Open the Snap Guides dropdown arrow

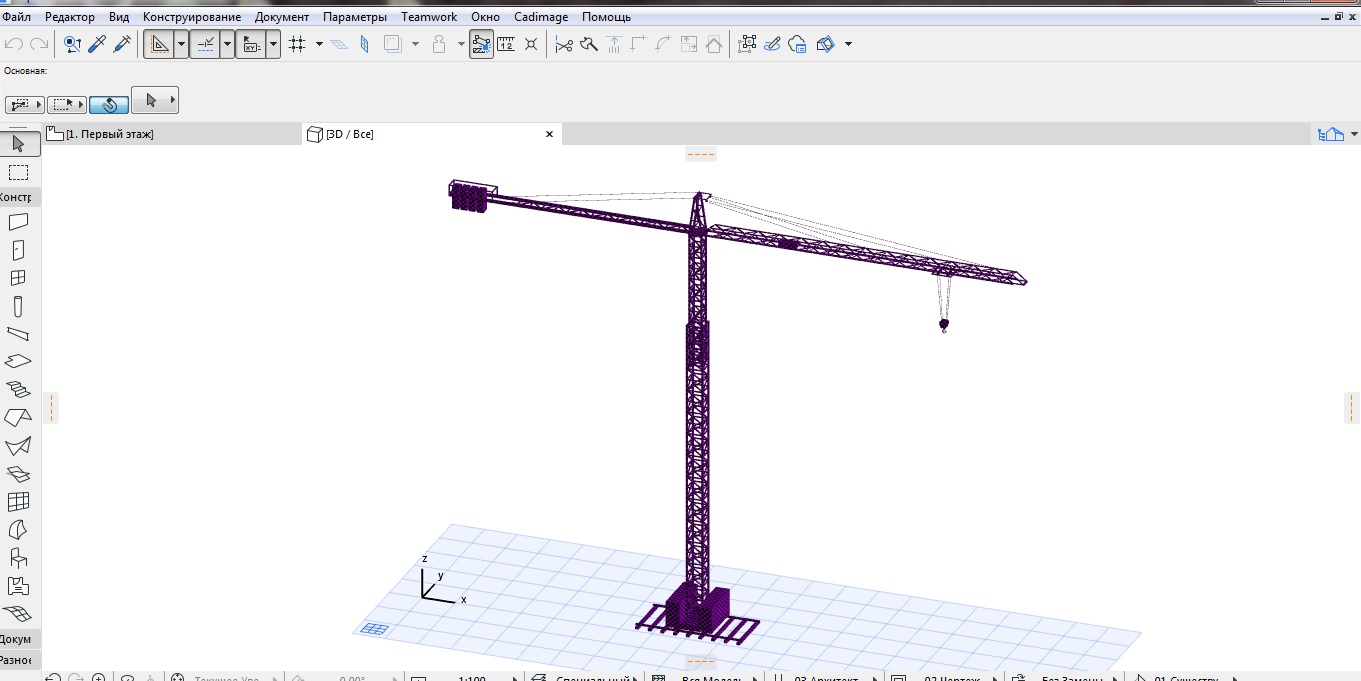[x=227, y=44]
